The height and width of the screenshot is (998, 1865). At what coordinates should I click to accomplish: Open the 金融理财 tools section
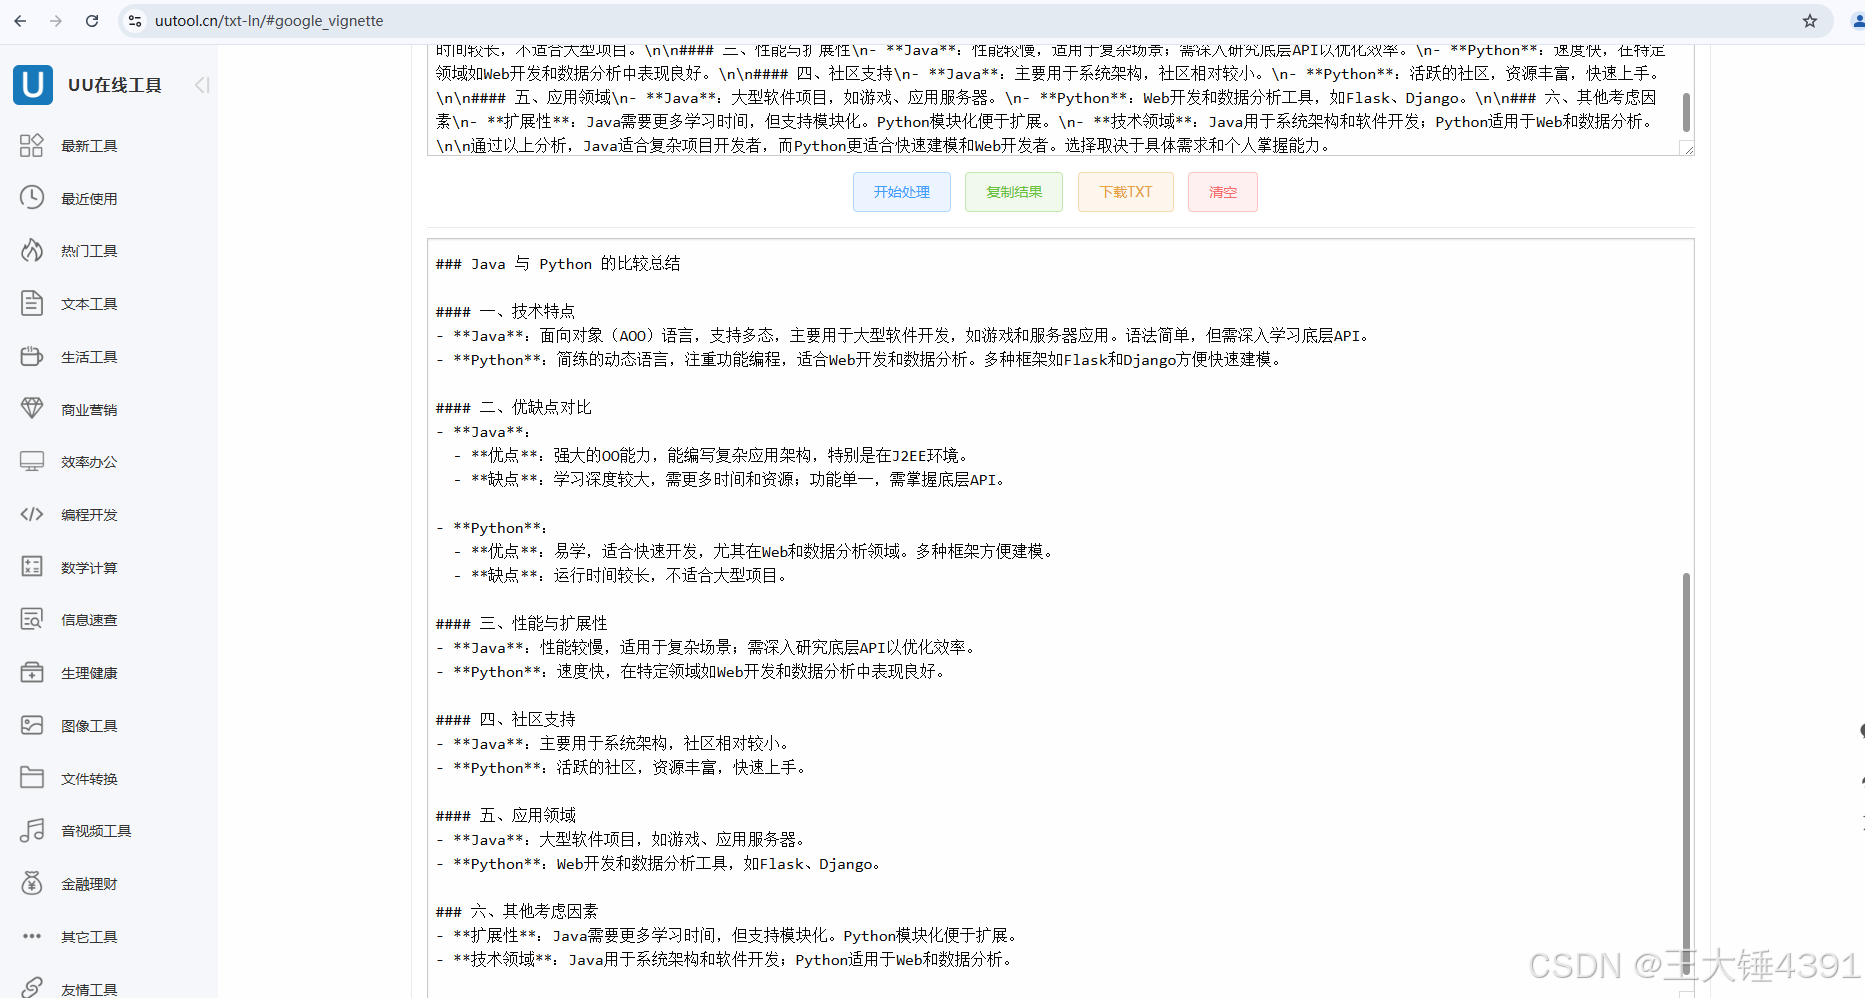pyautogui.click(x=89, y=883)
